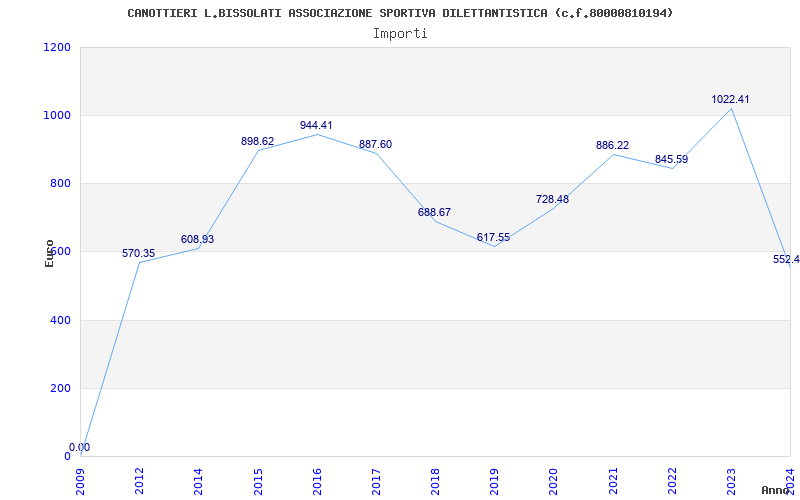Select the 2016 x-axis year label
The height and width of the screenshot is (500, 800).
coord(317,481)
